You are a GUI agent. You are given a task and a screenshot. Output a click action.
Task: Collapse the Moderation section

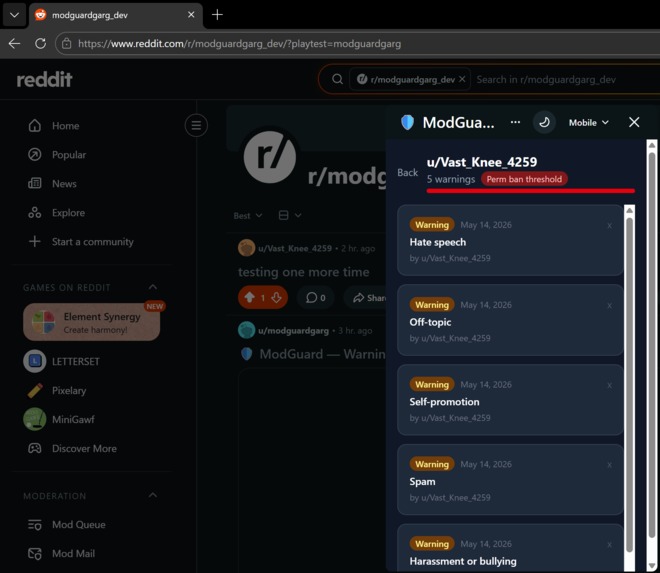[153, 496]
